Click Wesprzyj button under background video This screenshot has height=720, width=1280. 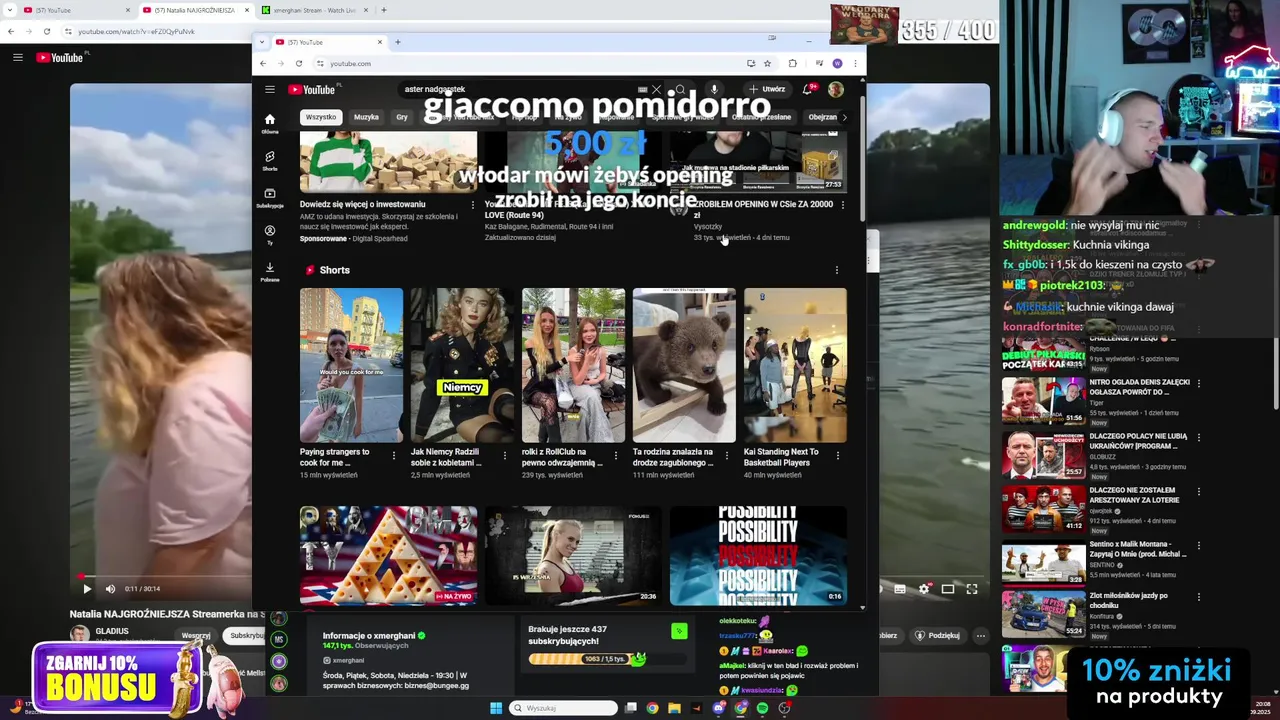(196, 635)
